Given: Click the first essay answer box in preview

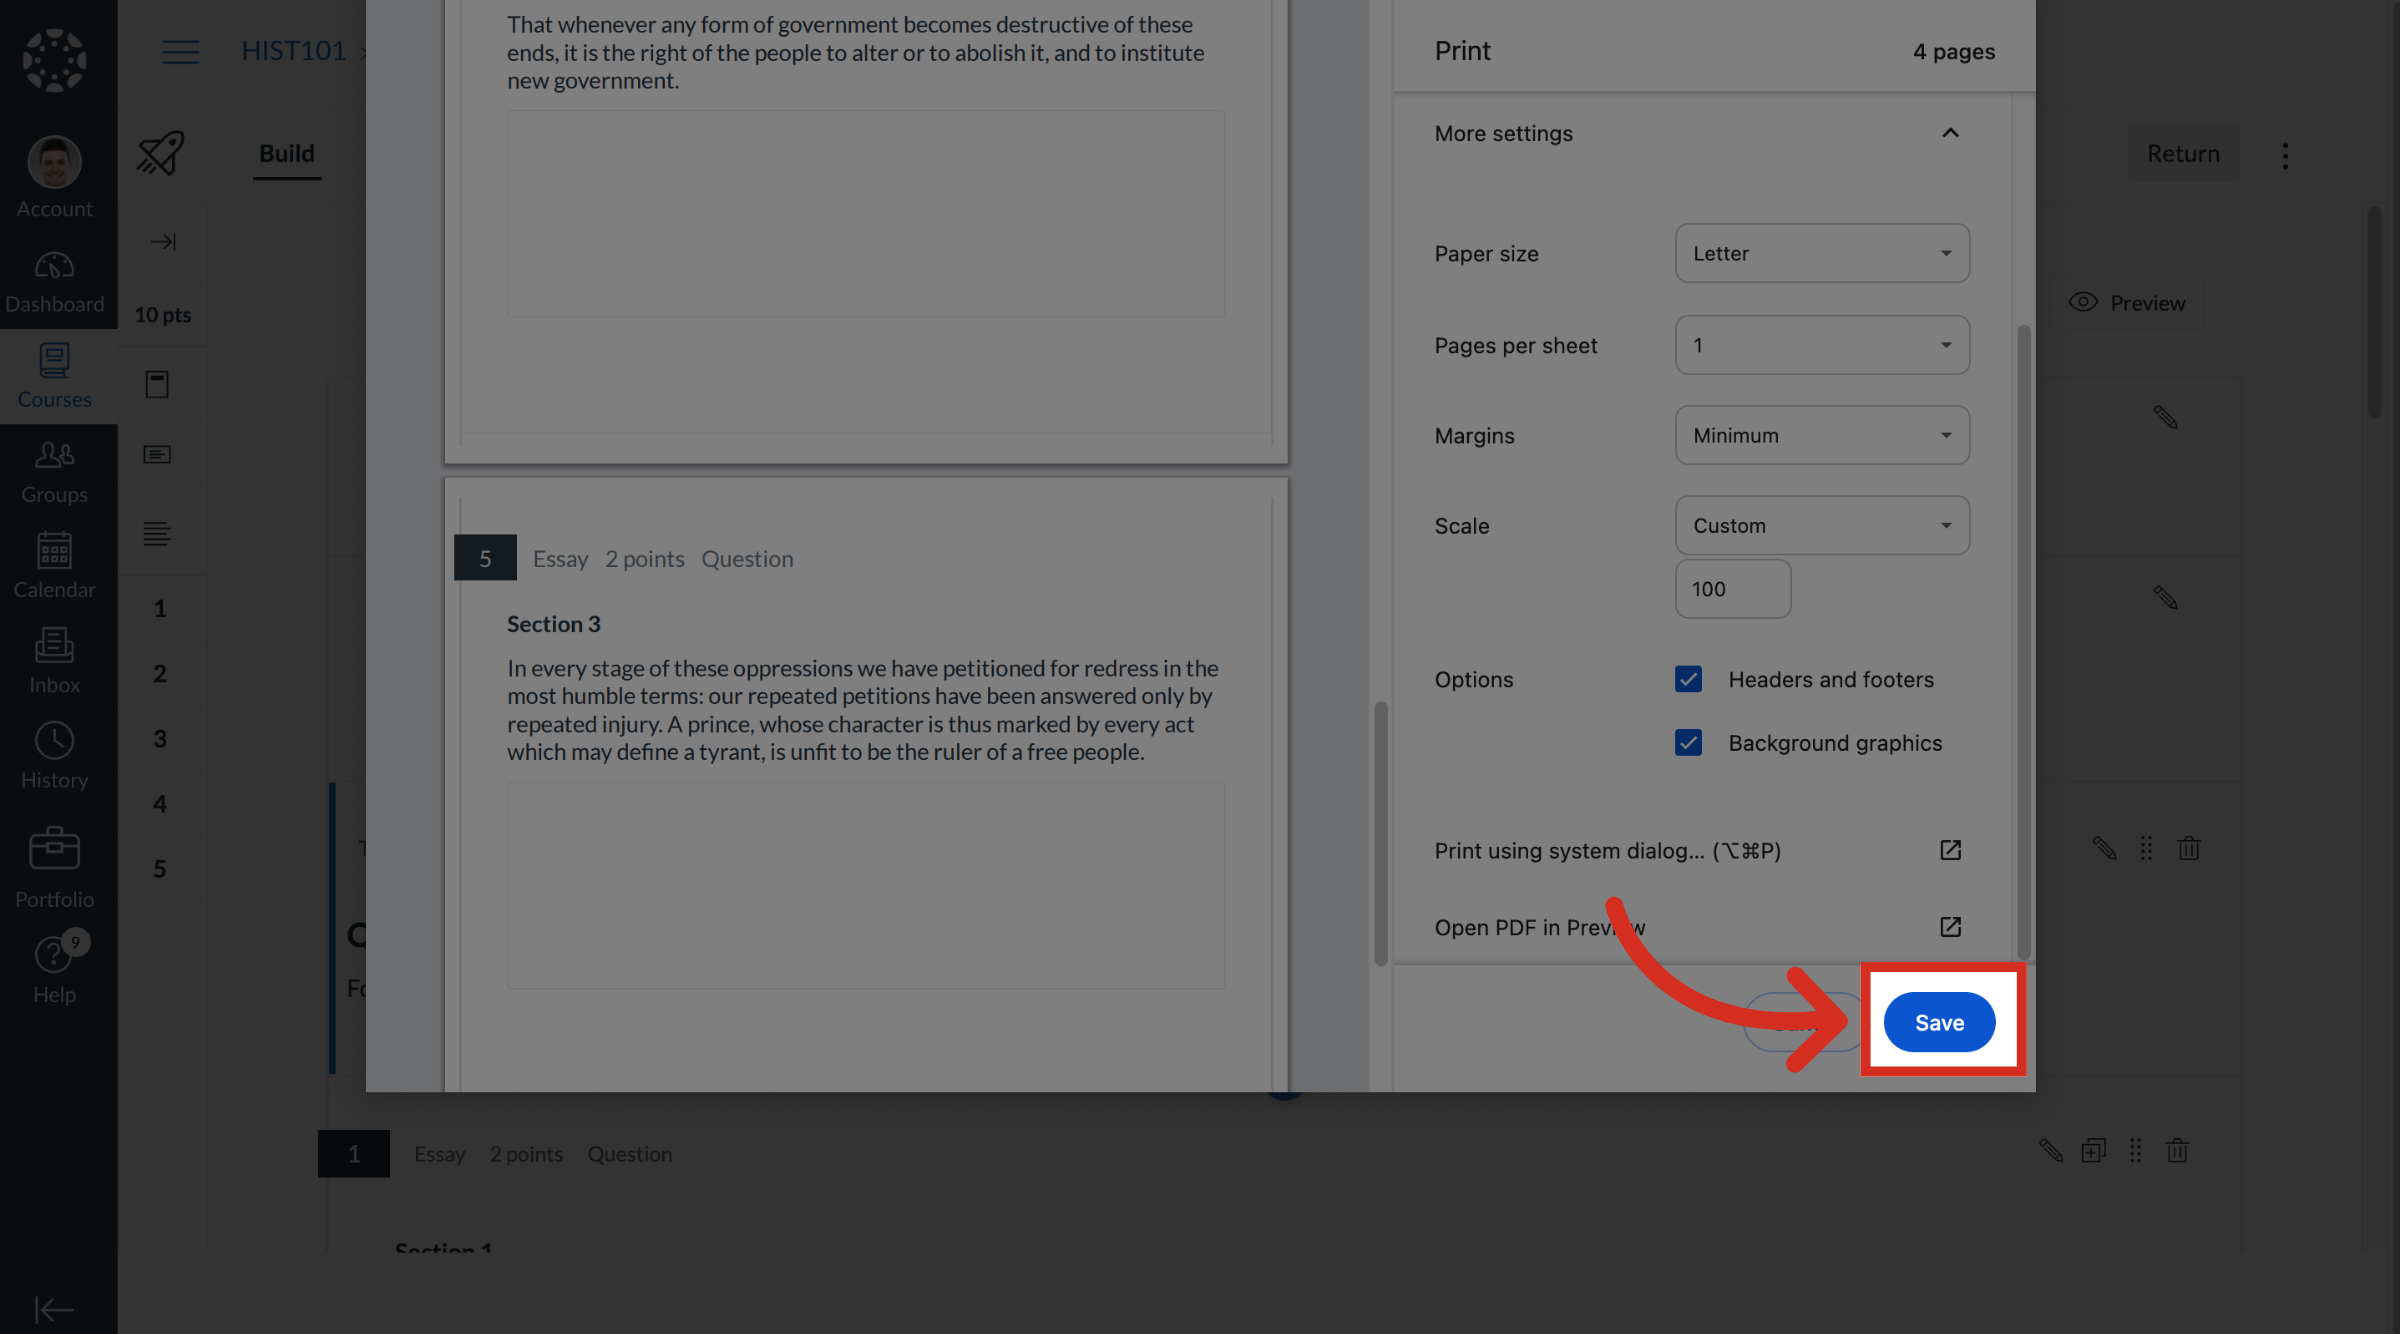Looking at the screenshot, I should click(x=866, y=213).
